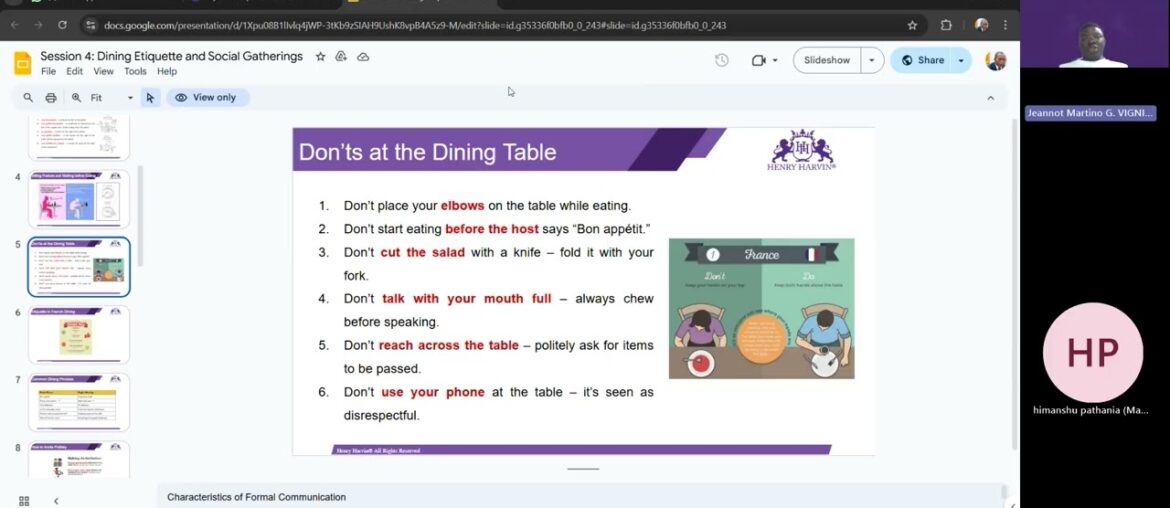This screenshot has width=1170, height=508.
Task: Open the View menu
Action: 104,72
